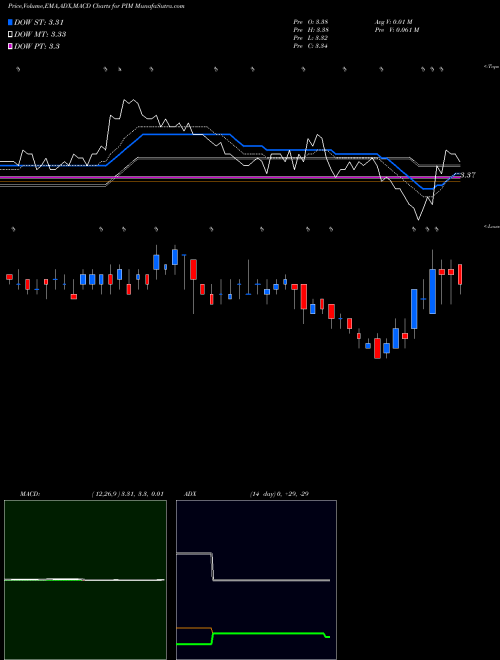Click the 'Pre L: 3.32' low value
The width and height of the screenshot is (500, 660).
(311, 38)
